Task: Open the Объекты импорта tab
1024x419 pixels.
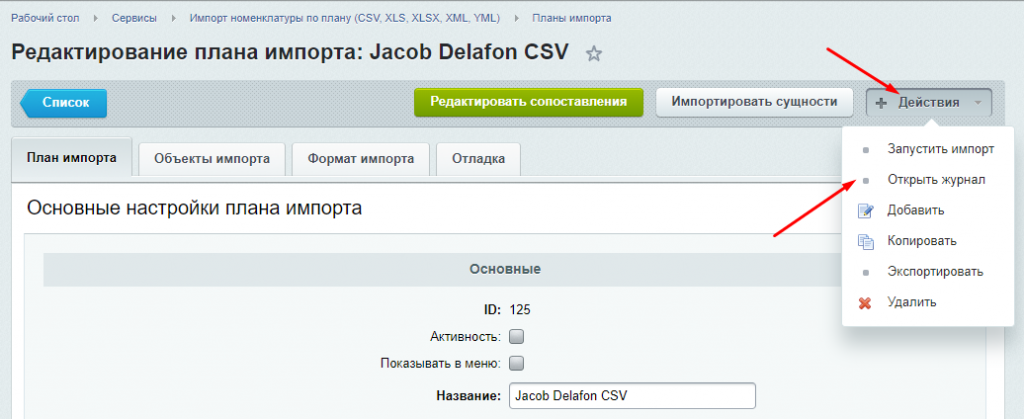Action: [212, 159]
